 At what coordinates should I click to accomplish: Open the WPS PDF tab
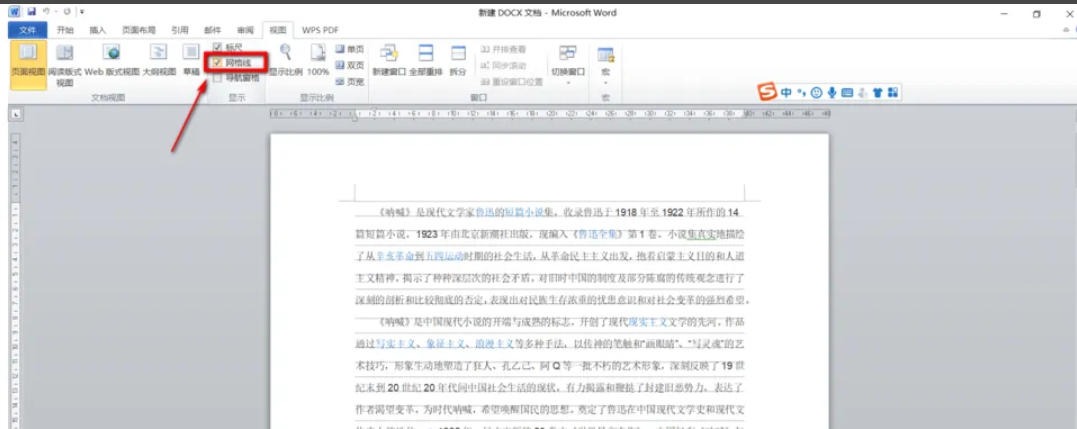[320, 30]
